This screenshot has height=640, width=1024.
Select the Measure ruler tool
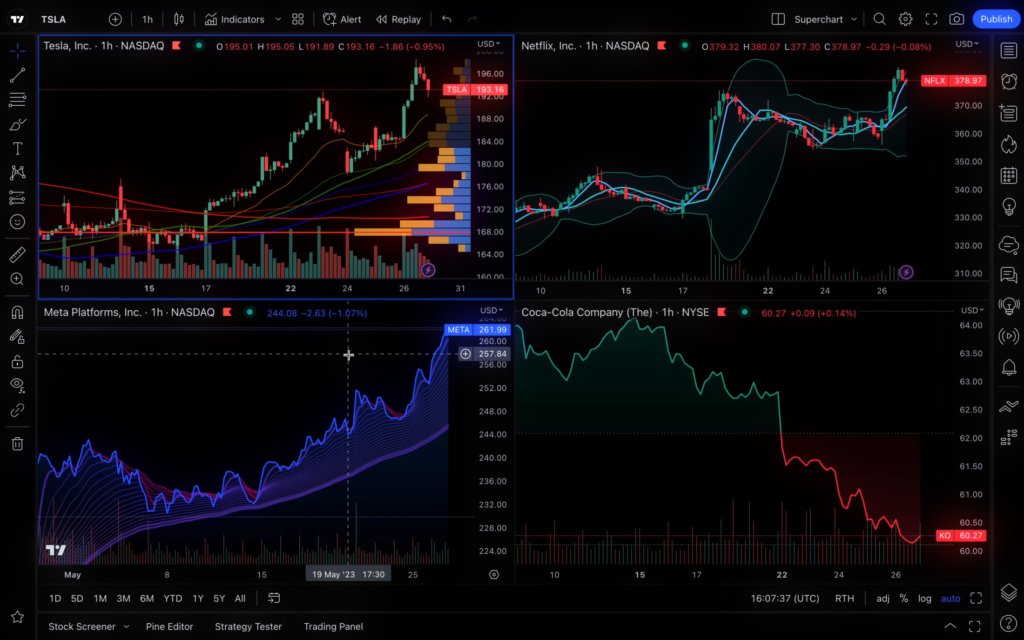pos(17,255)
